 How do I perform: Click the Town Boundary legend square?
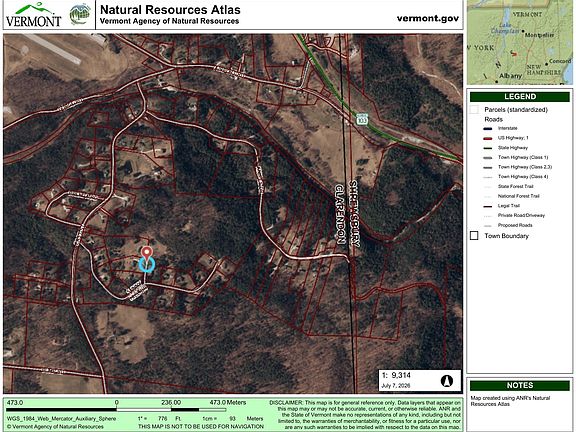(x=474, y=236)
